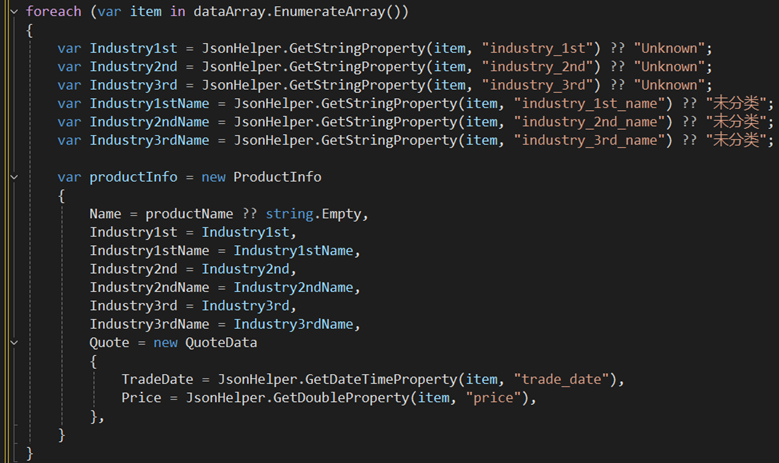Click the item variable in the foreach header
The height and width of the screenshot is (463, 779).
pos(145,11)
